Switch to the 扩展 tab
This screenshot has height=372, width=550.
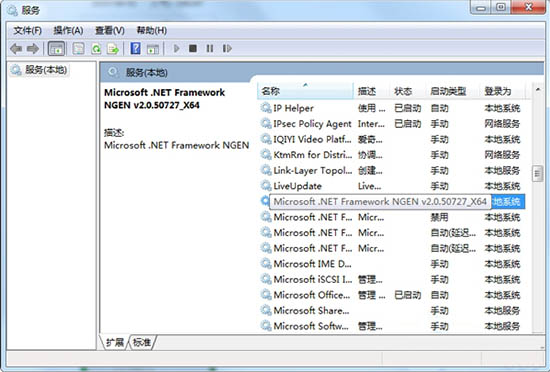coord(115,342)
